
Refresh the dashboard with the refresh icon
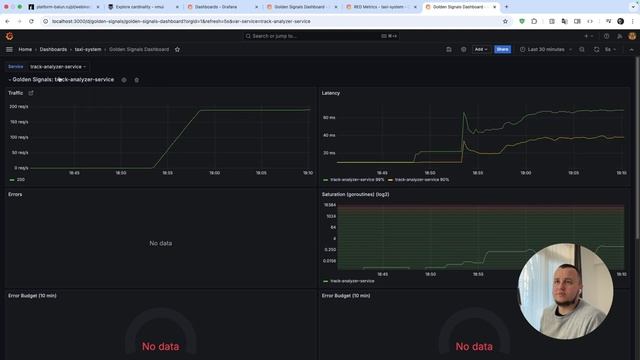pos(596,49)
